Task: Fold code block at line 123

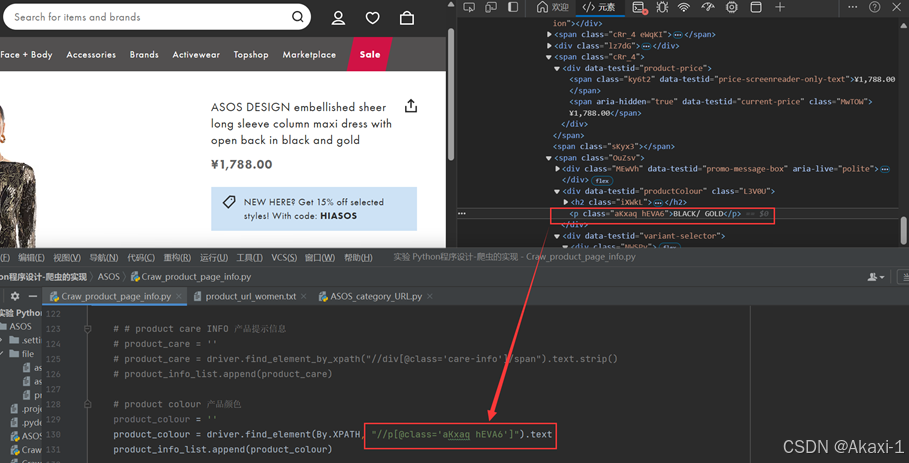Action: [88, 329]
